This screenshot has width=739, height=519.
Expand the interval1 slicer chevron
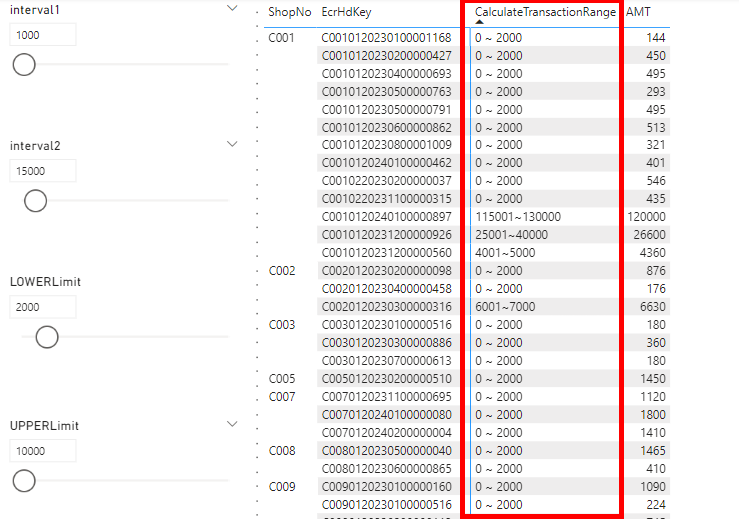(232, 8)
